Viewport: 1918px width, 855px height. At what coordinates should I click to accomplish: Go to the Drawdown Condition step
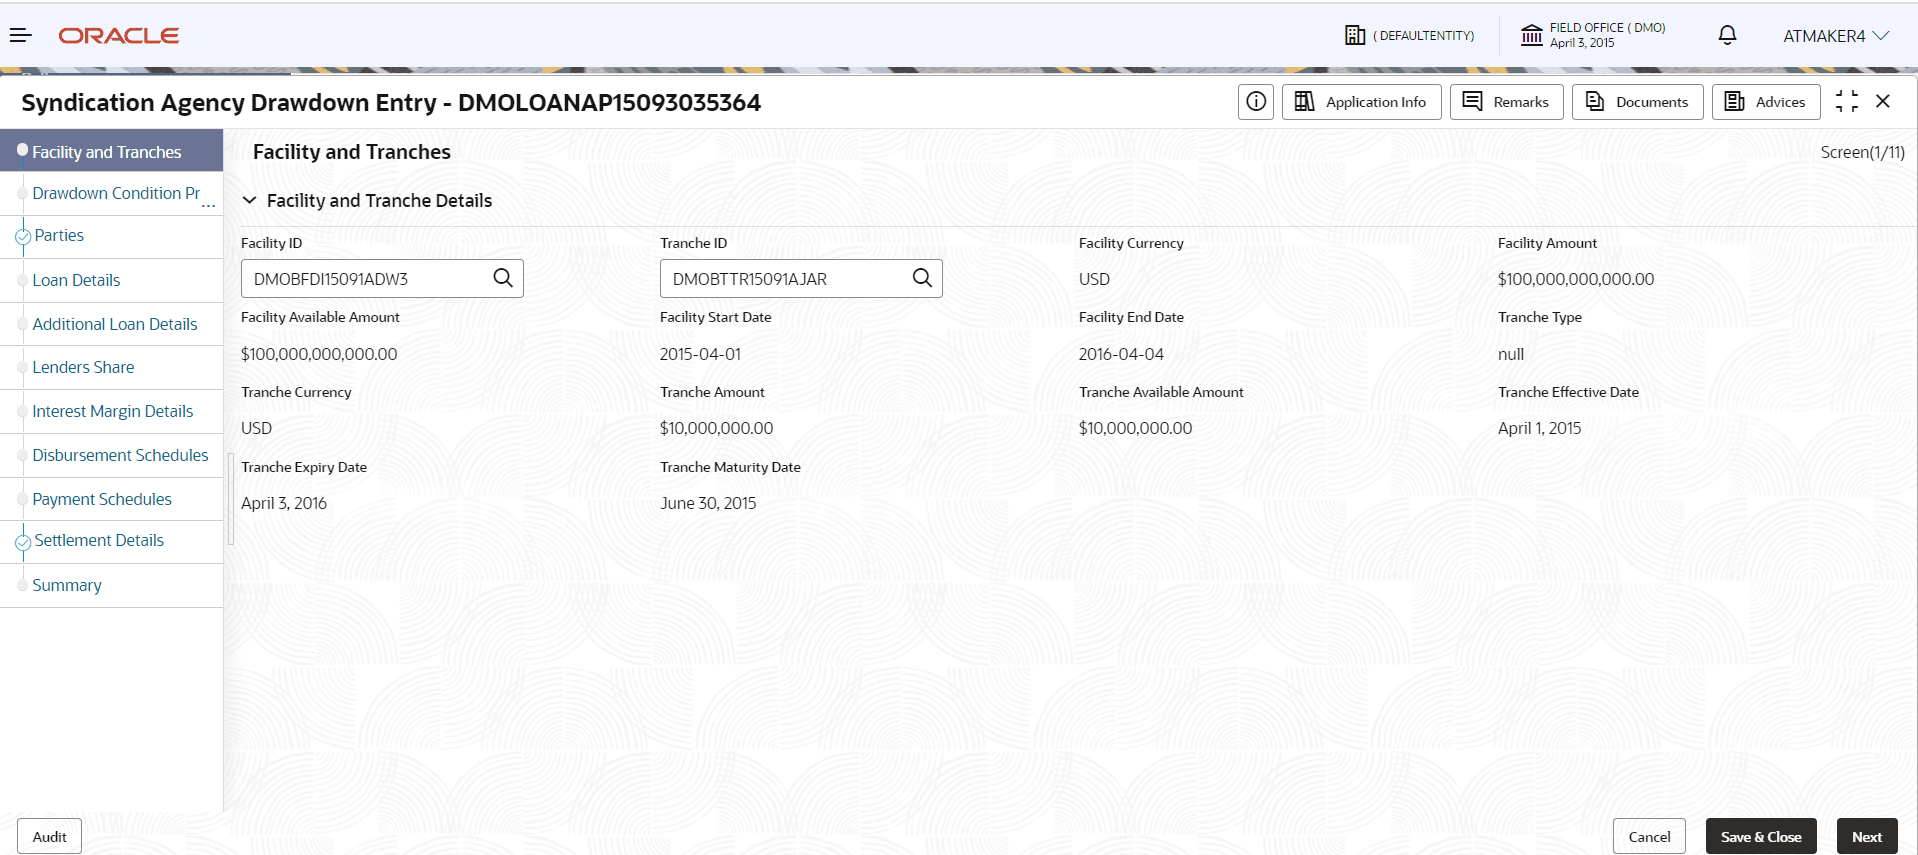pos(111,194)
